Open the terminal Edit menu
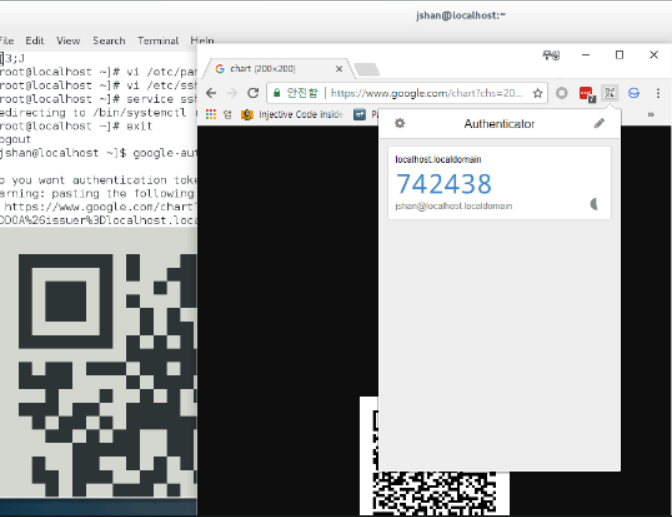The image size is (672, 517). pyautogui.click(x=34, y=41)
